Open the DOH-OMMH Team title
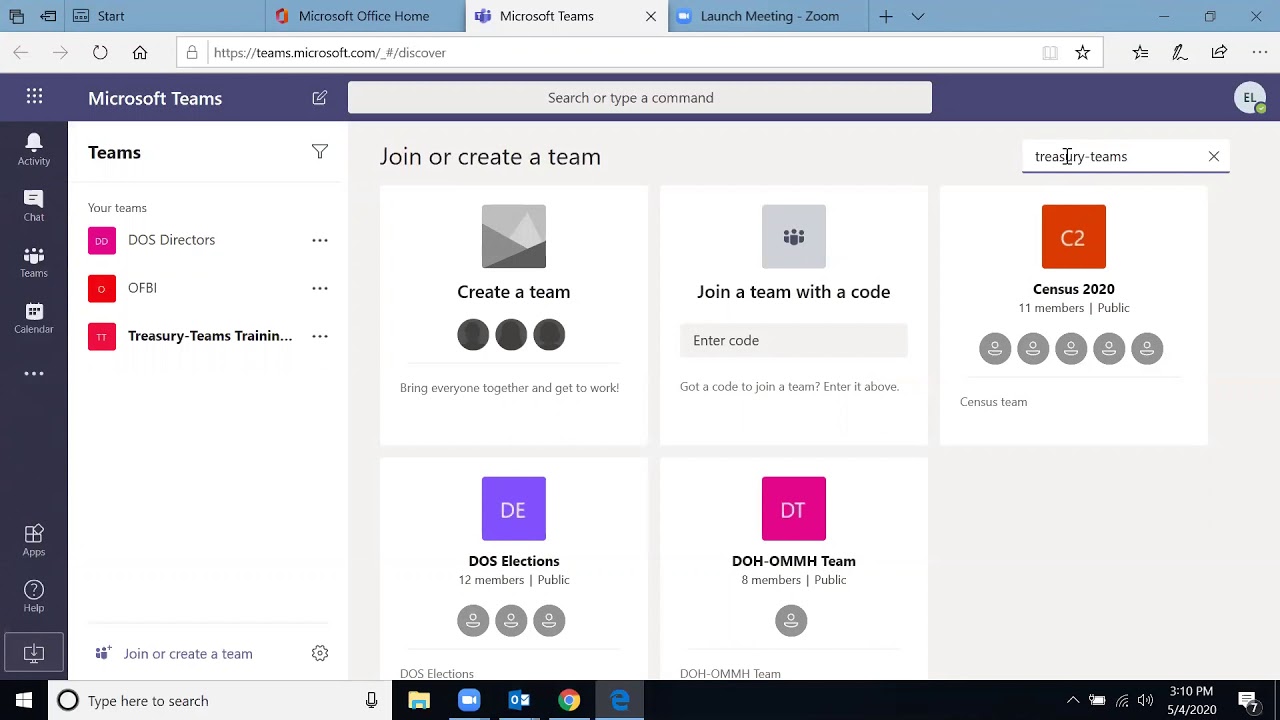Image resolution: width=1280 pixels, height=720 pixels. [x=794, y=561]
